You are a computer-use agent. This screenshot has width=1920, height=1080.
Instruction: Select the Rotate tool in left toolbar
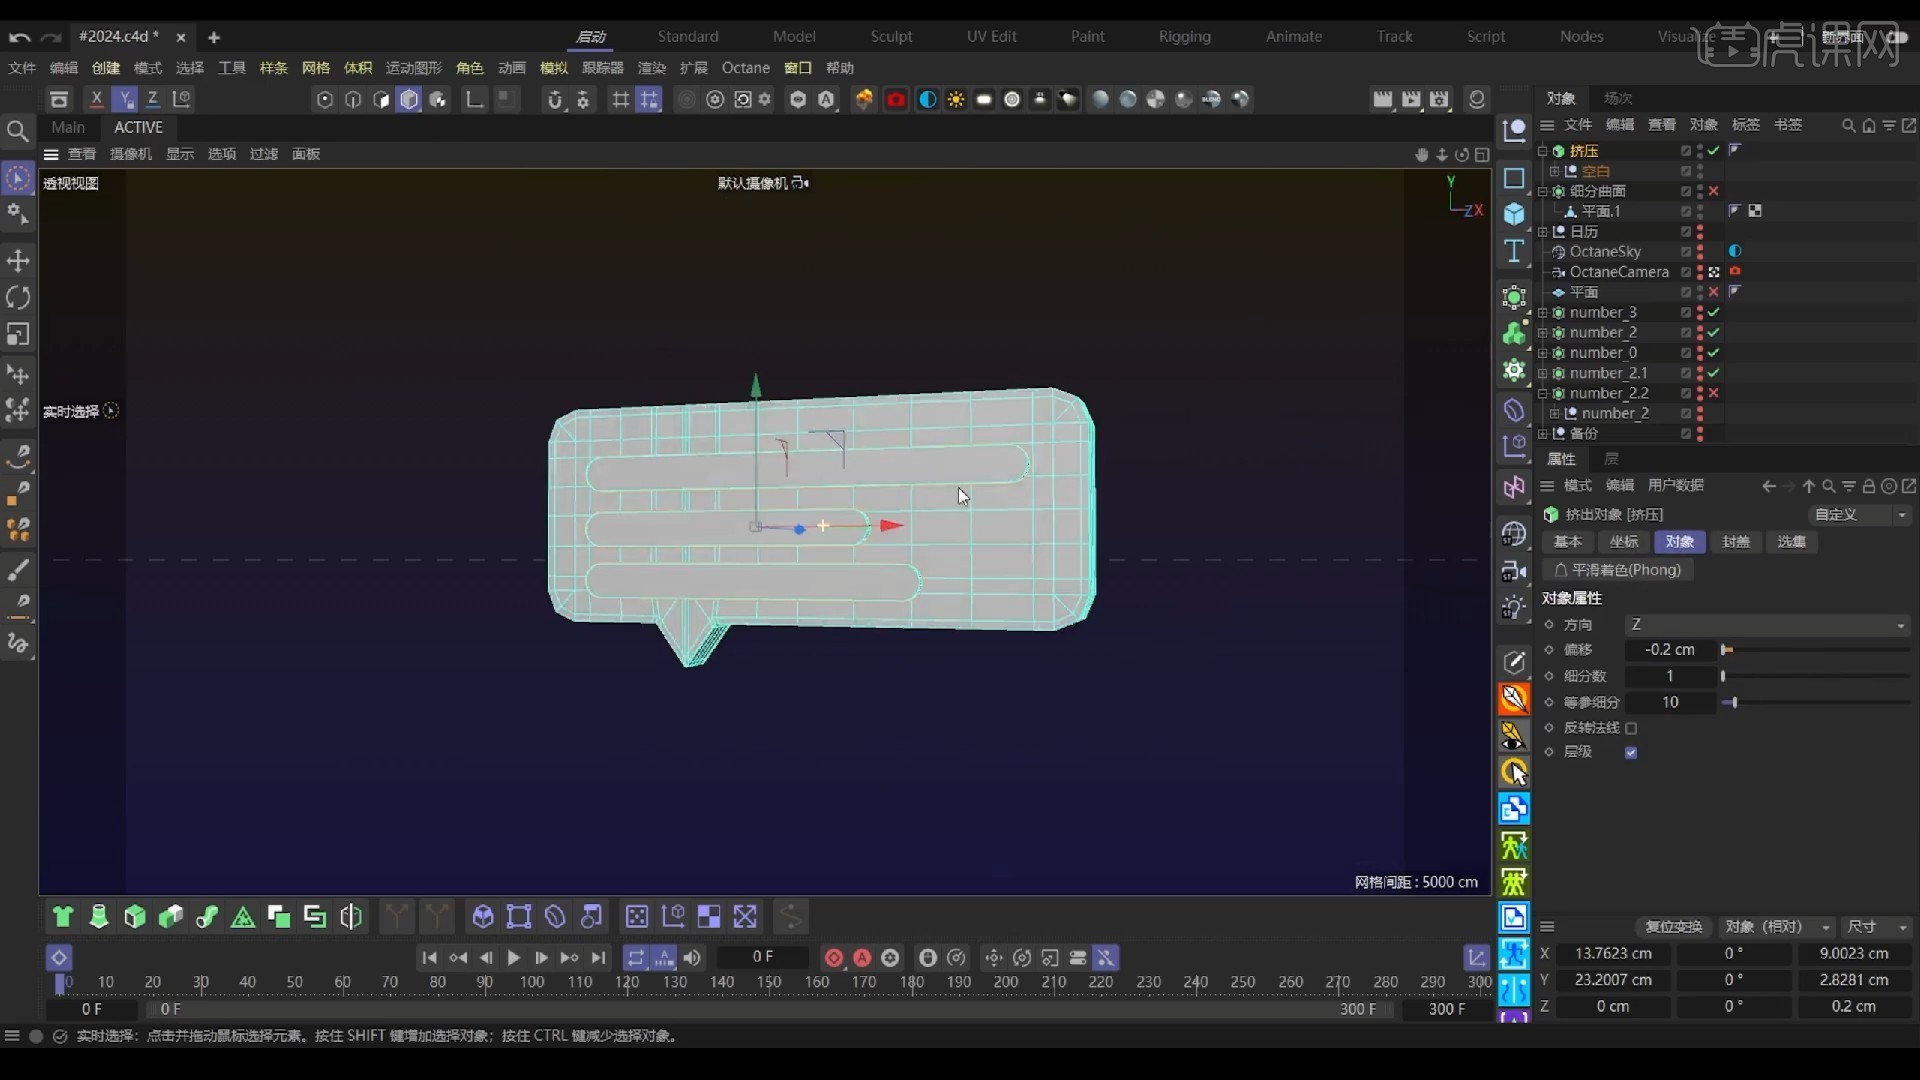point(18,298)
